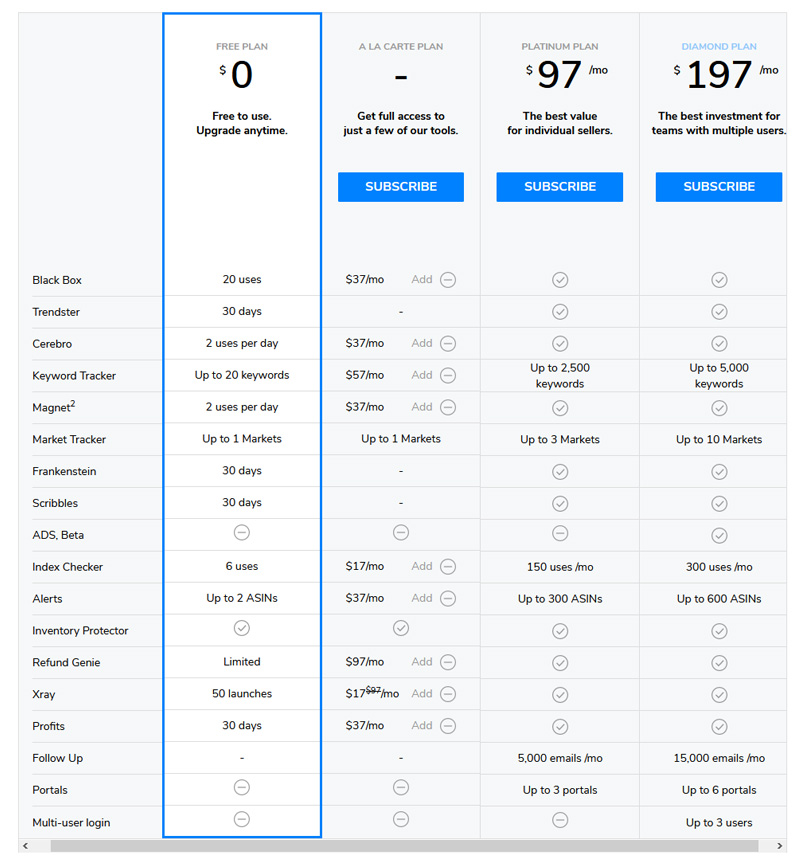808x866 pixels.
Task: Subscribe to the A La Carte plan
Action: [401, 187]
